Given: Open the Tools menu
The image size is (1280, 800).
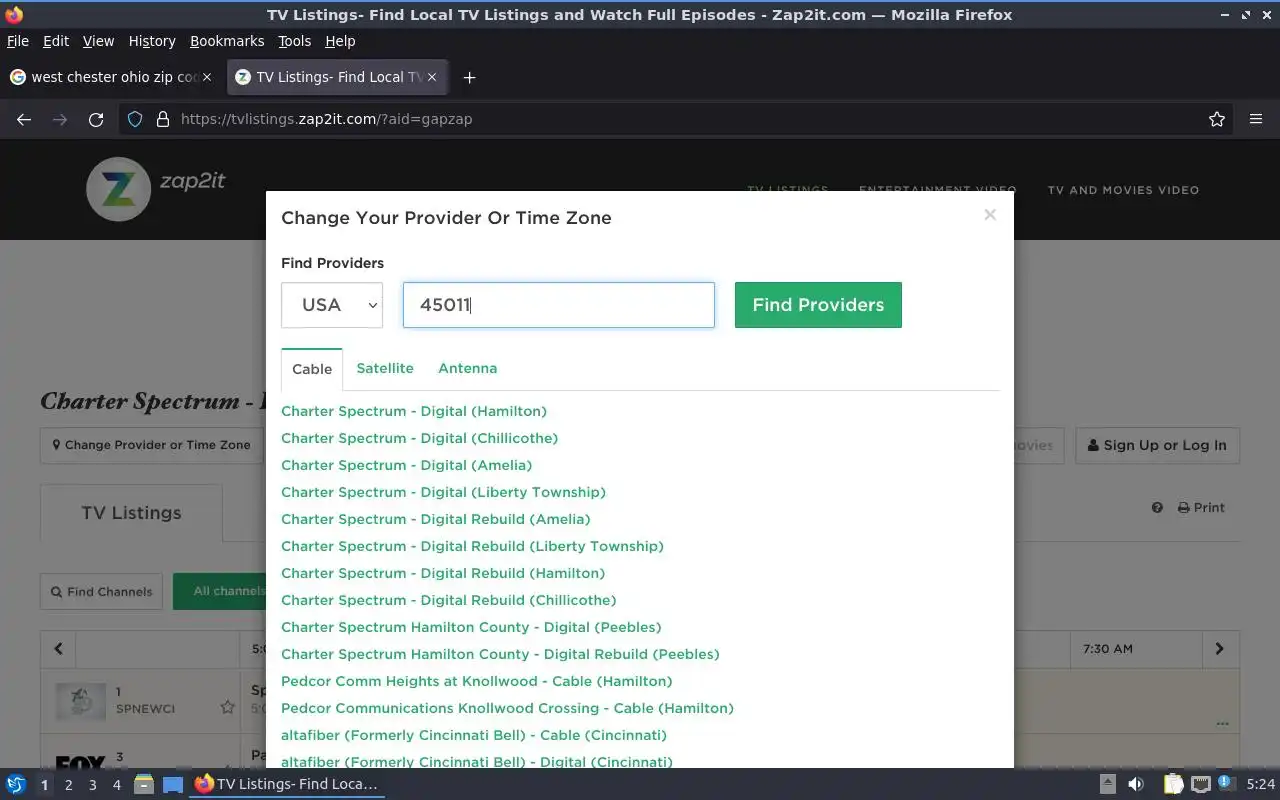Looking at the screenshot, I should coord(294,41).
